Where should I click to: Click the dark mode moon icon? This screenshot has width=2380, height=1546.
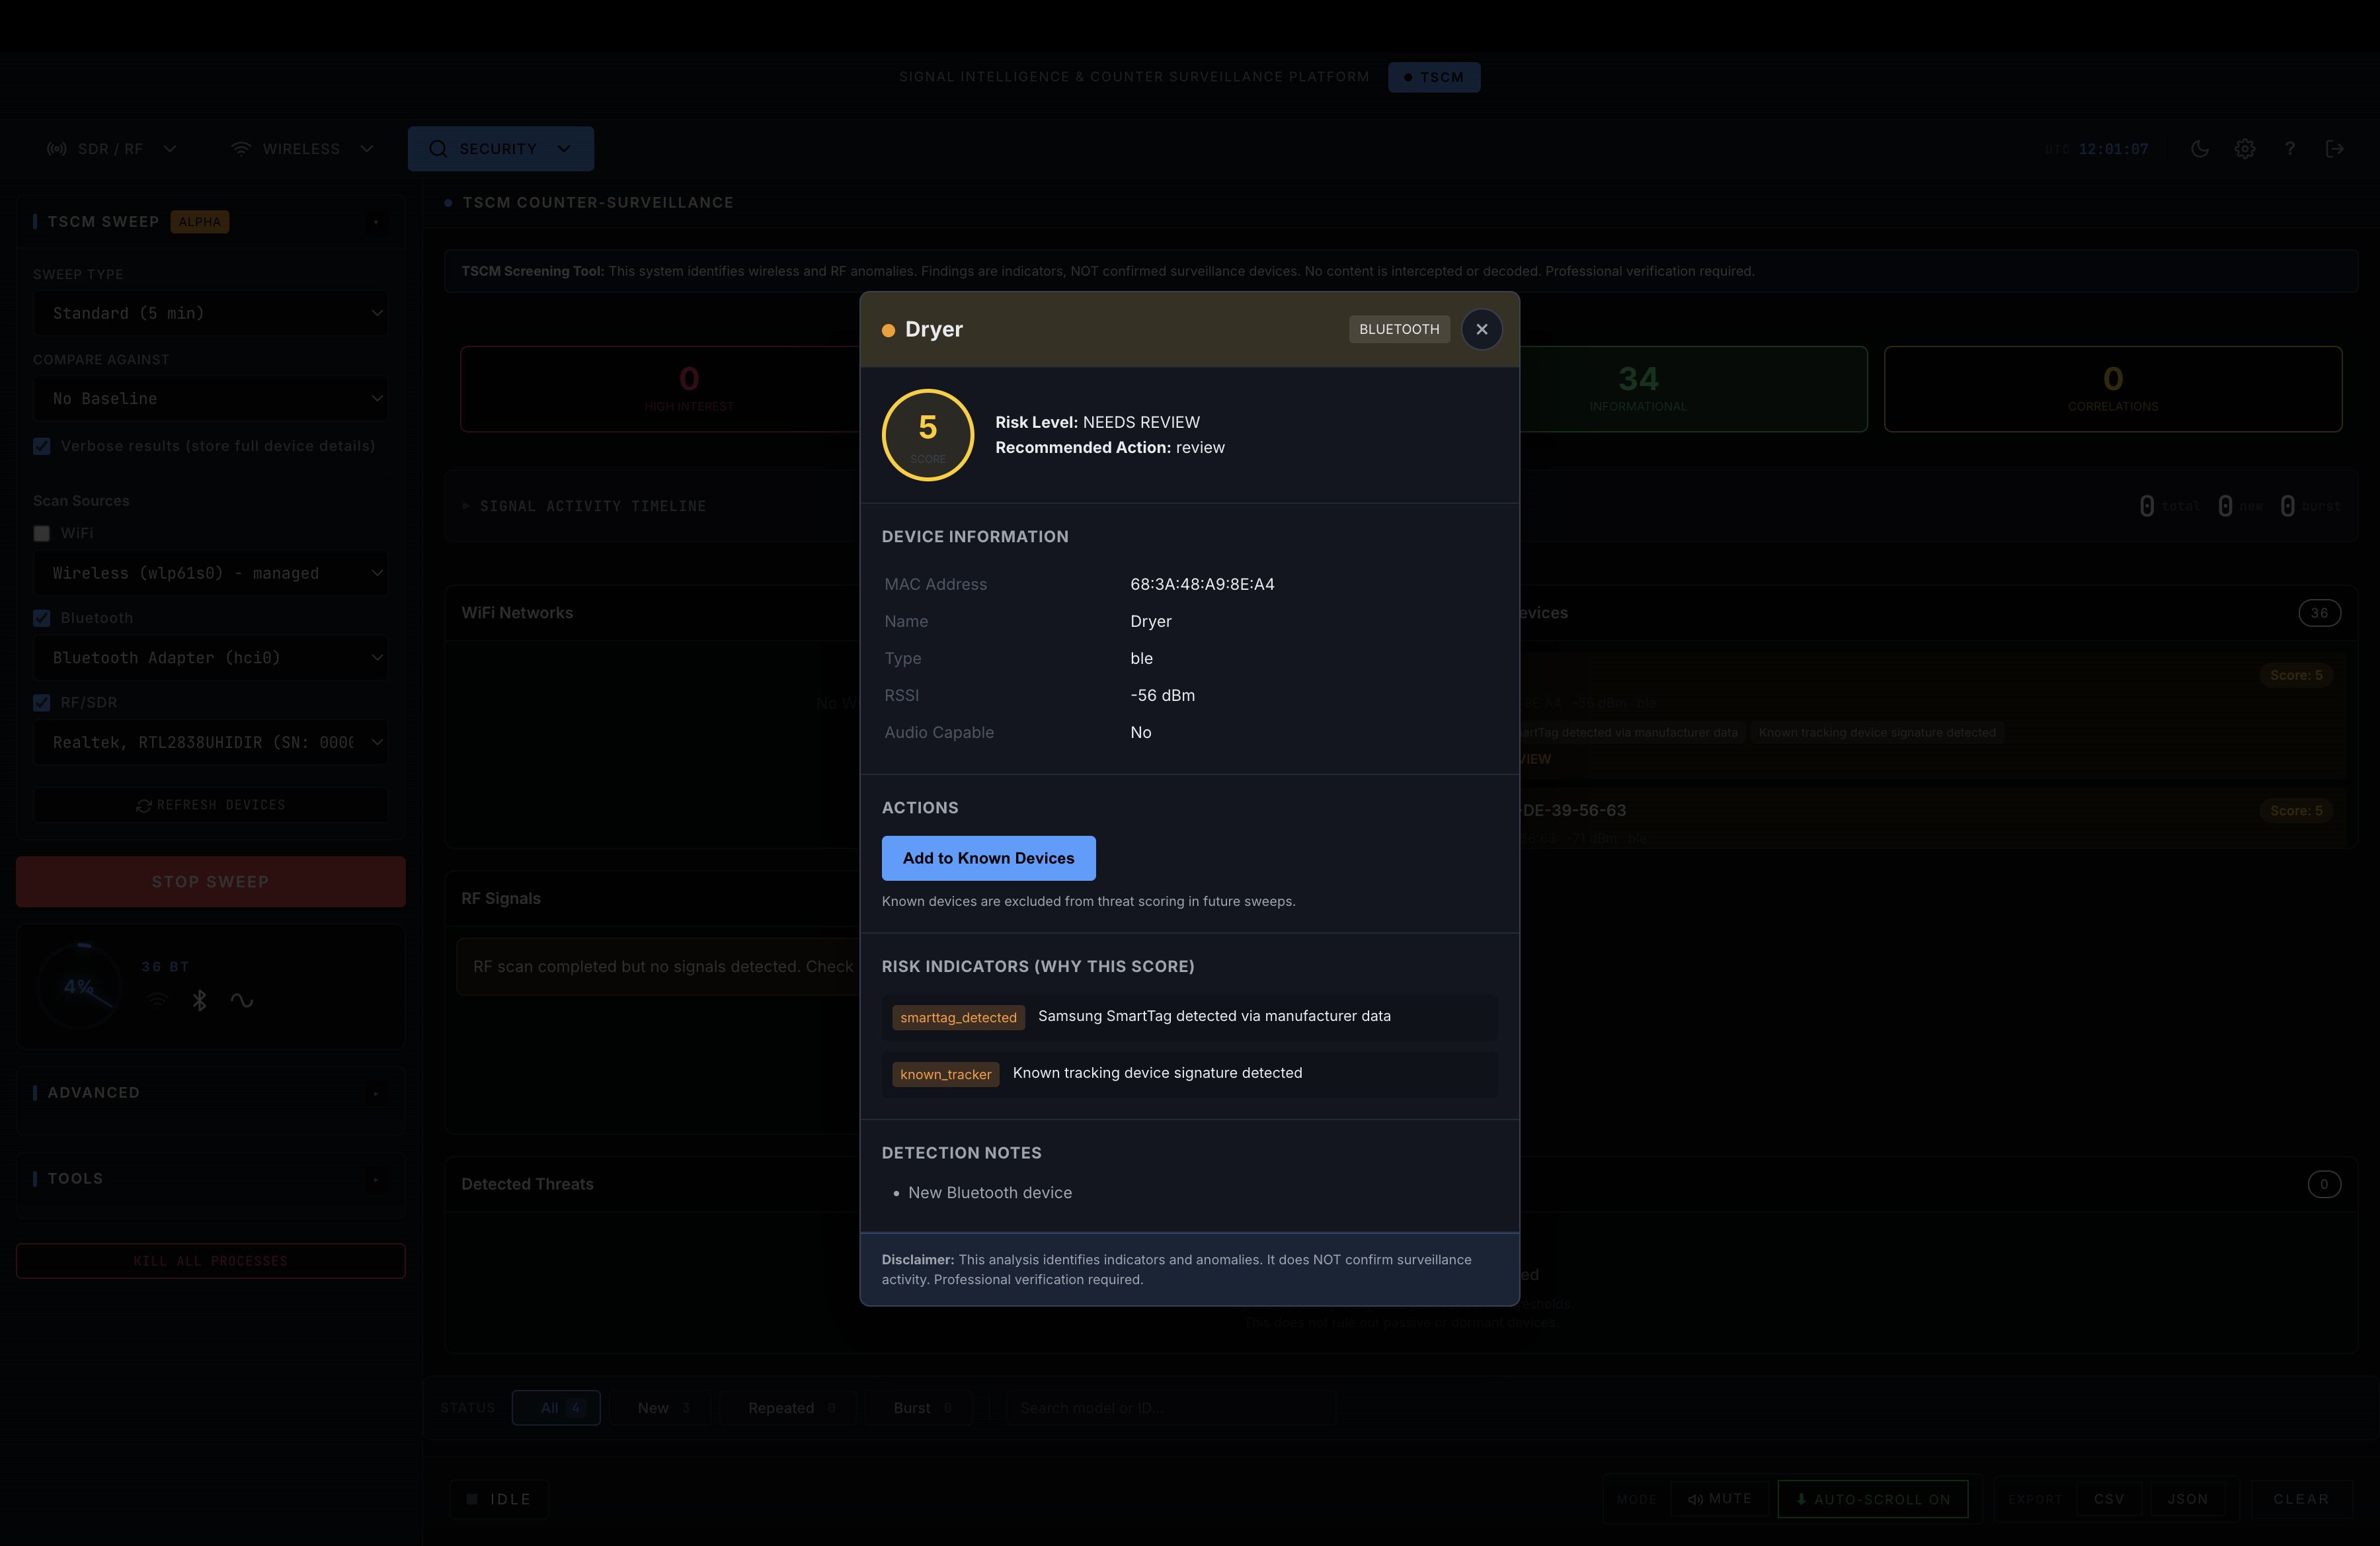[x=2199, y=149]
